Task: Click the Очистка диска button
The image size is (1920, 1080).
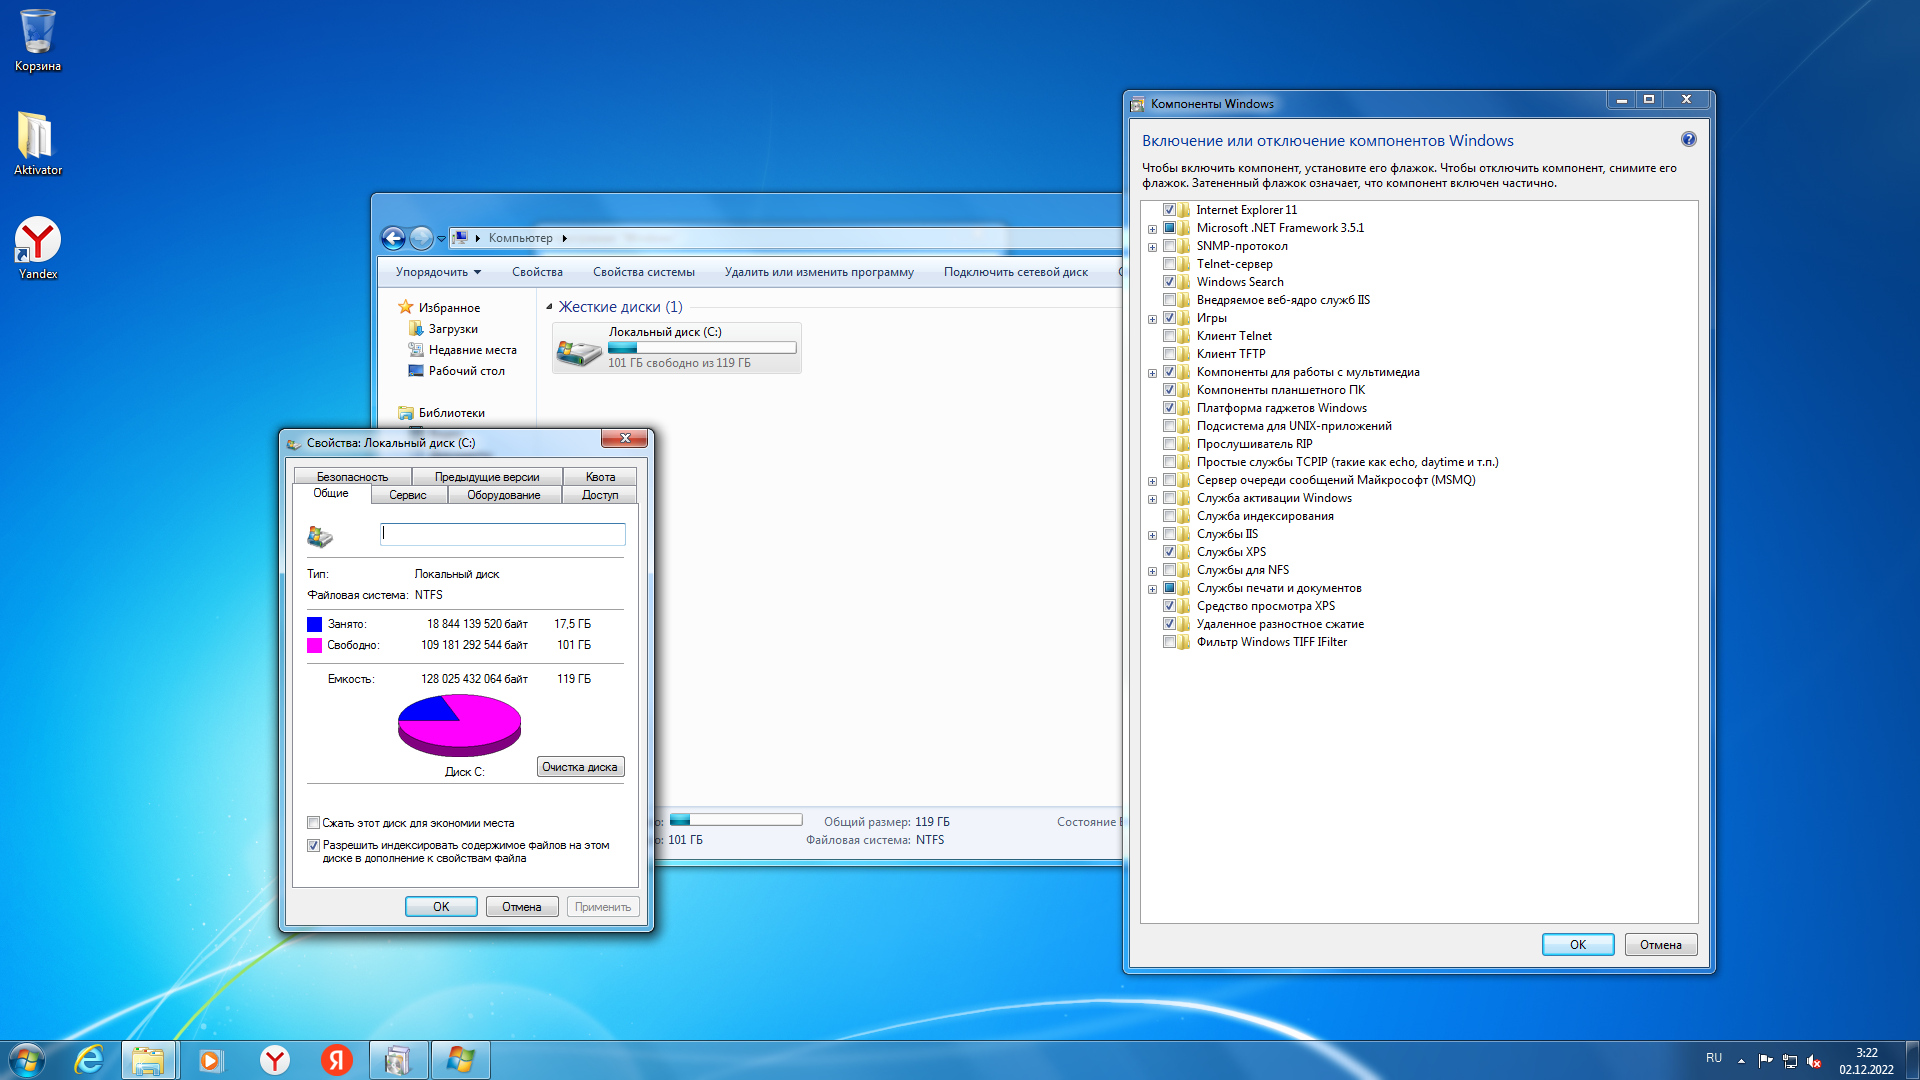Action: [580, 767]
